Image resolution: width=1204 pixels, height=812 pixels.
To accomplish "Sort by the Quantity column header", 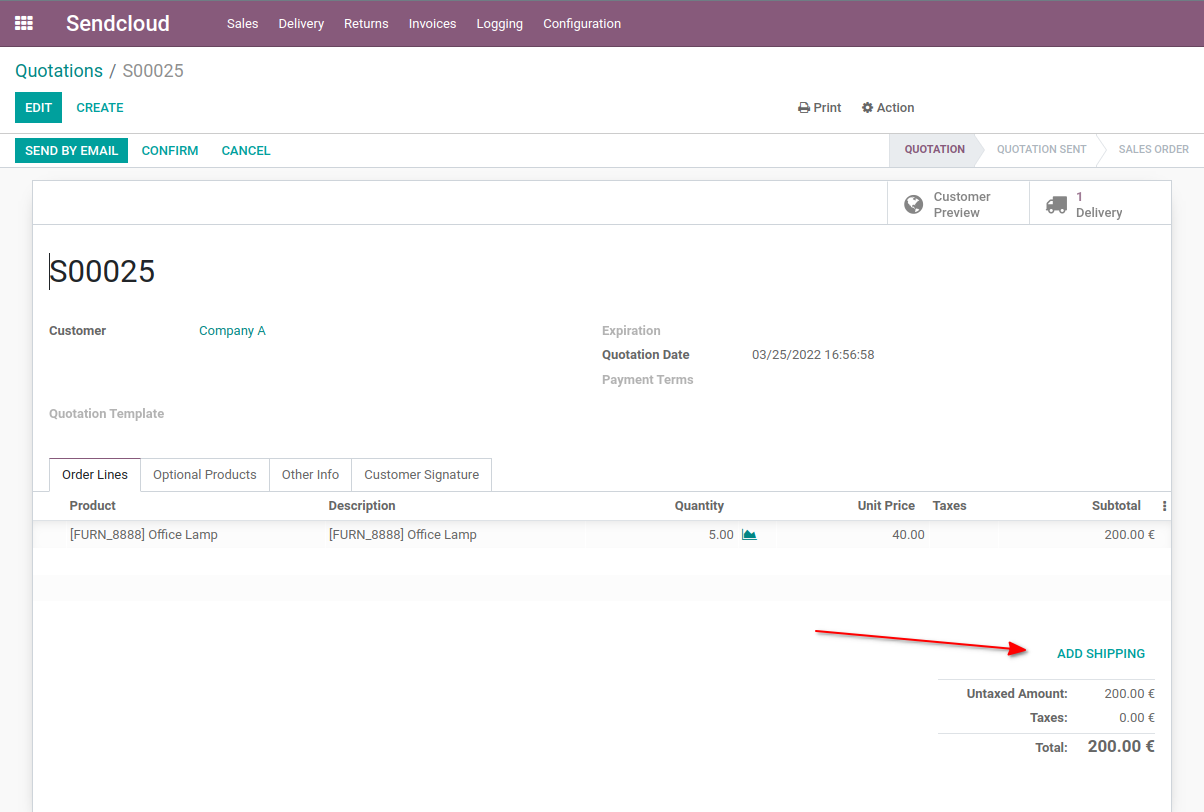I will tap(699, 506).
